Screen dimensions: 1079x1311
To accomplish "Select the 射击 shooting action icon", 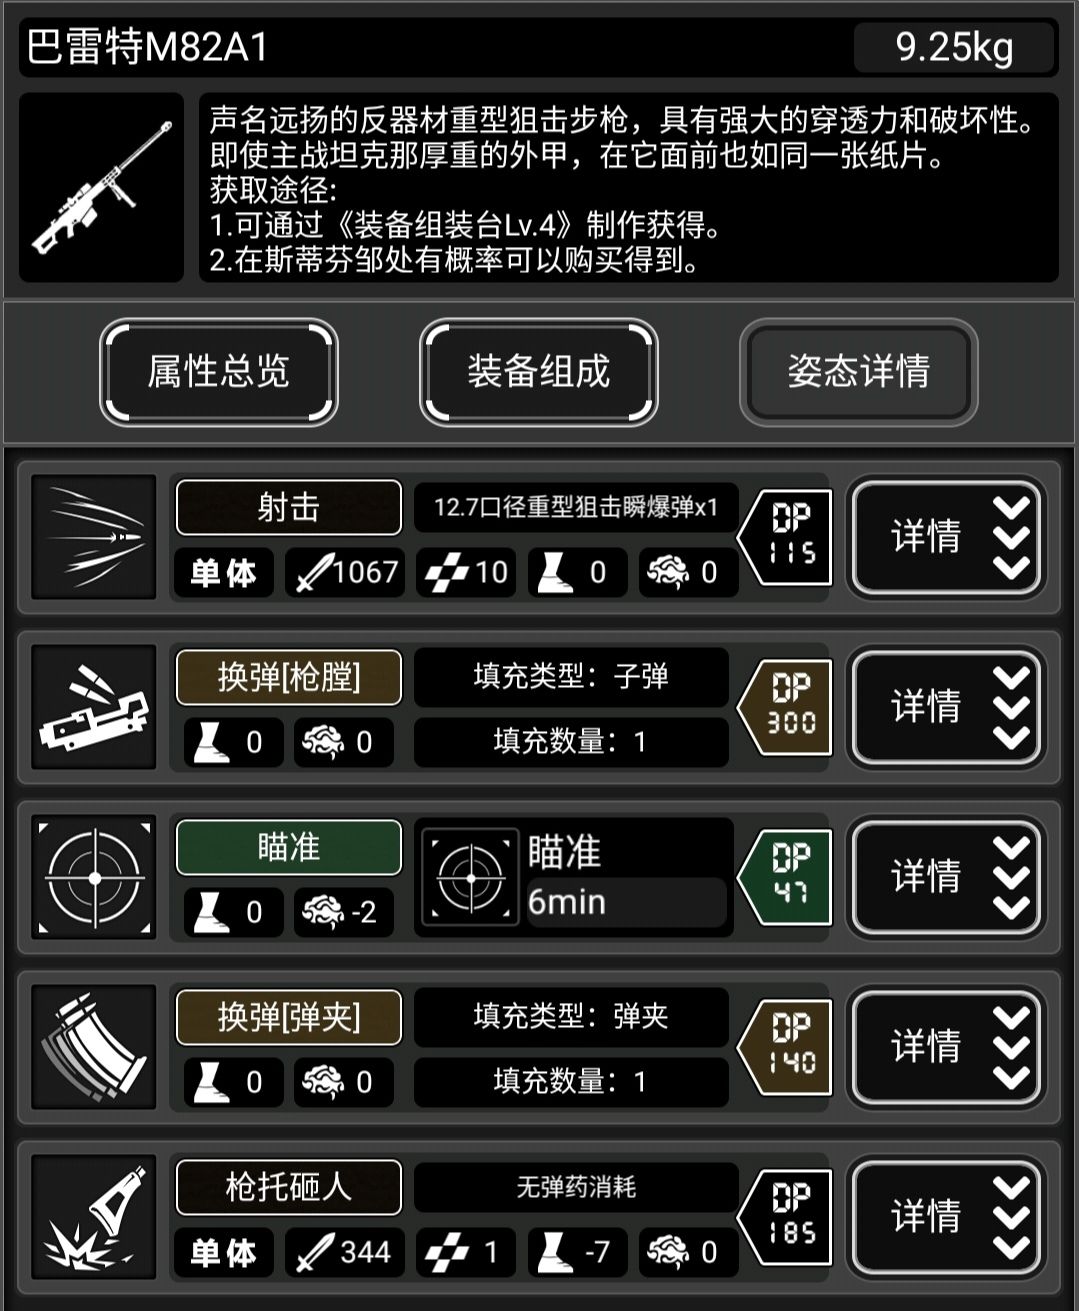I will (94, 537).
